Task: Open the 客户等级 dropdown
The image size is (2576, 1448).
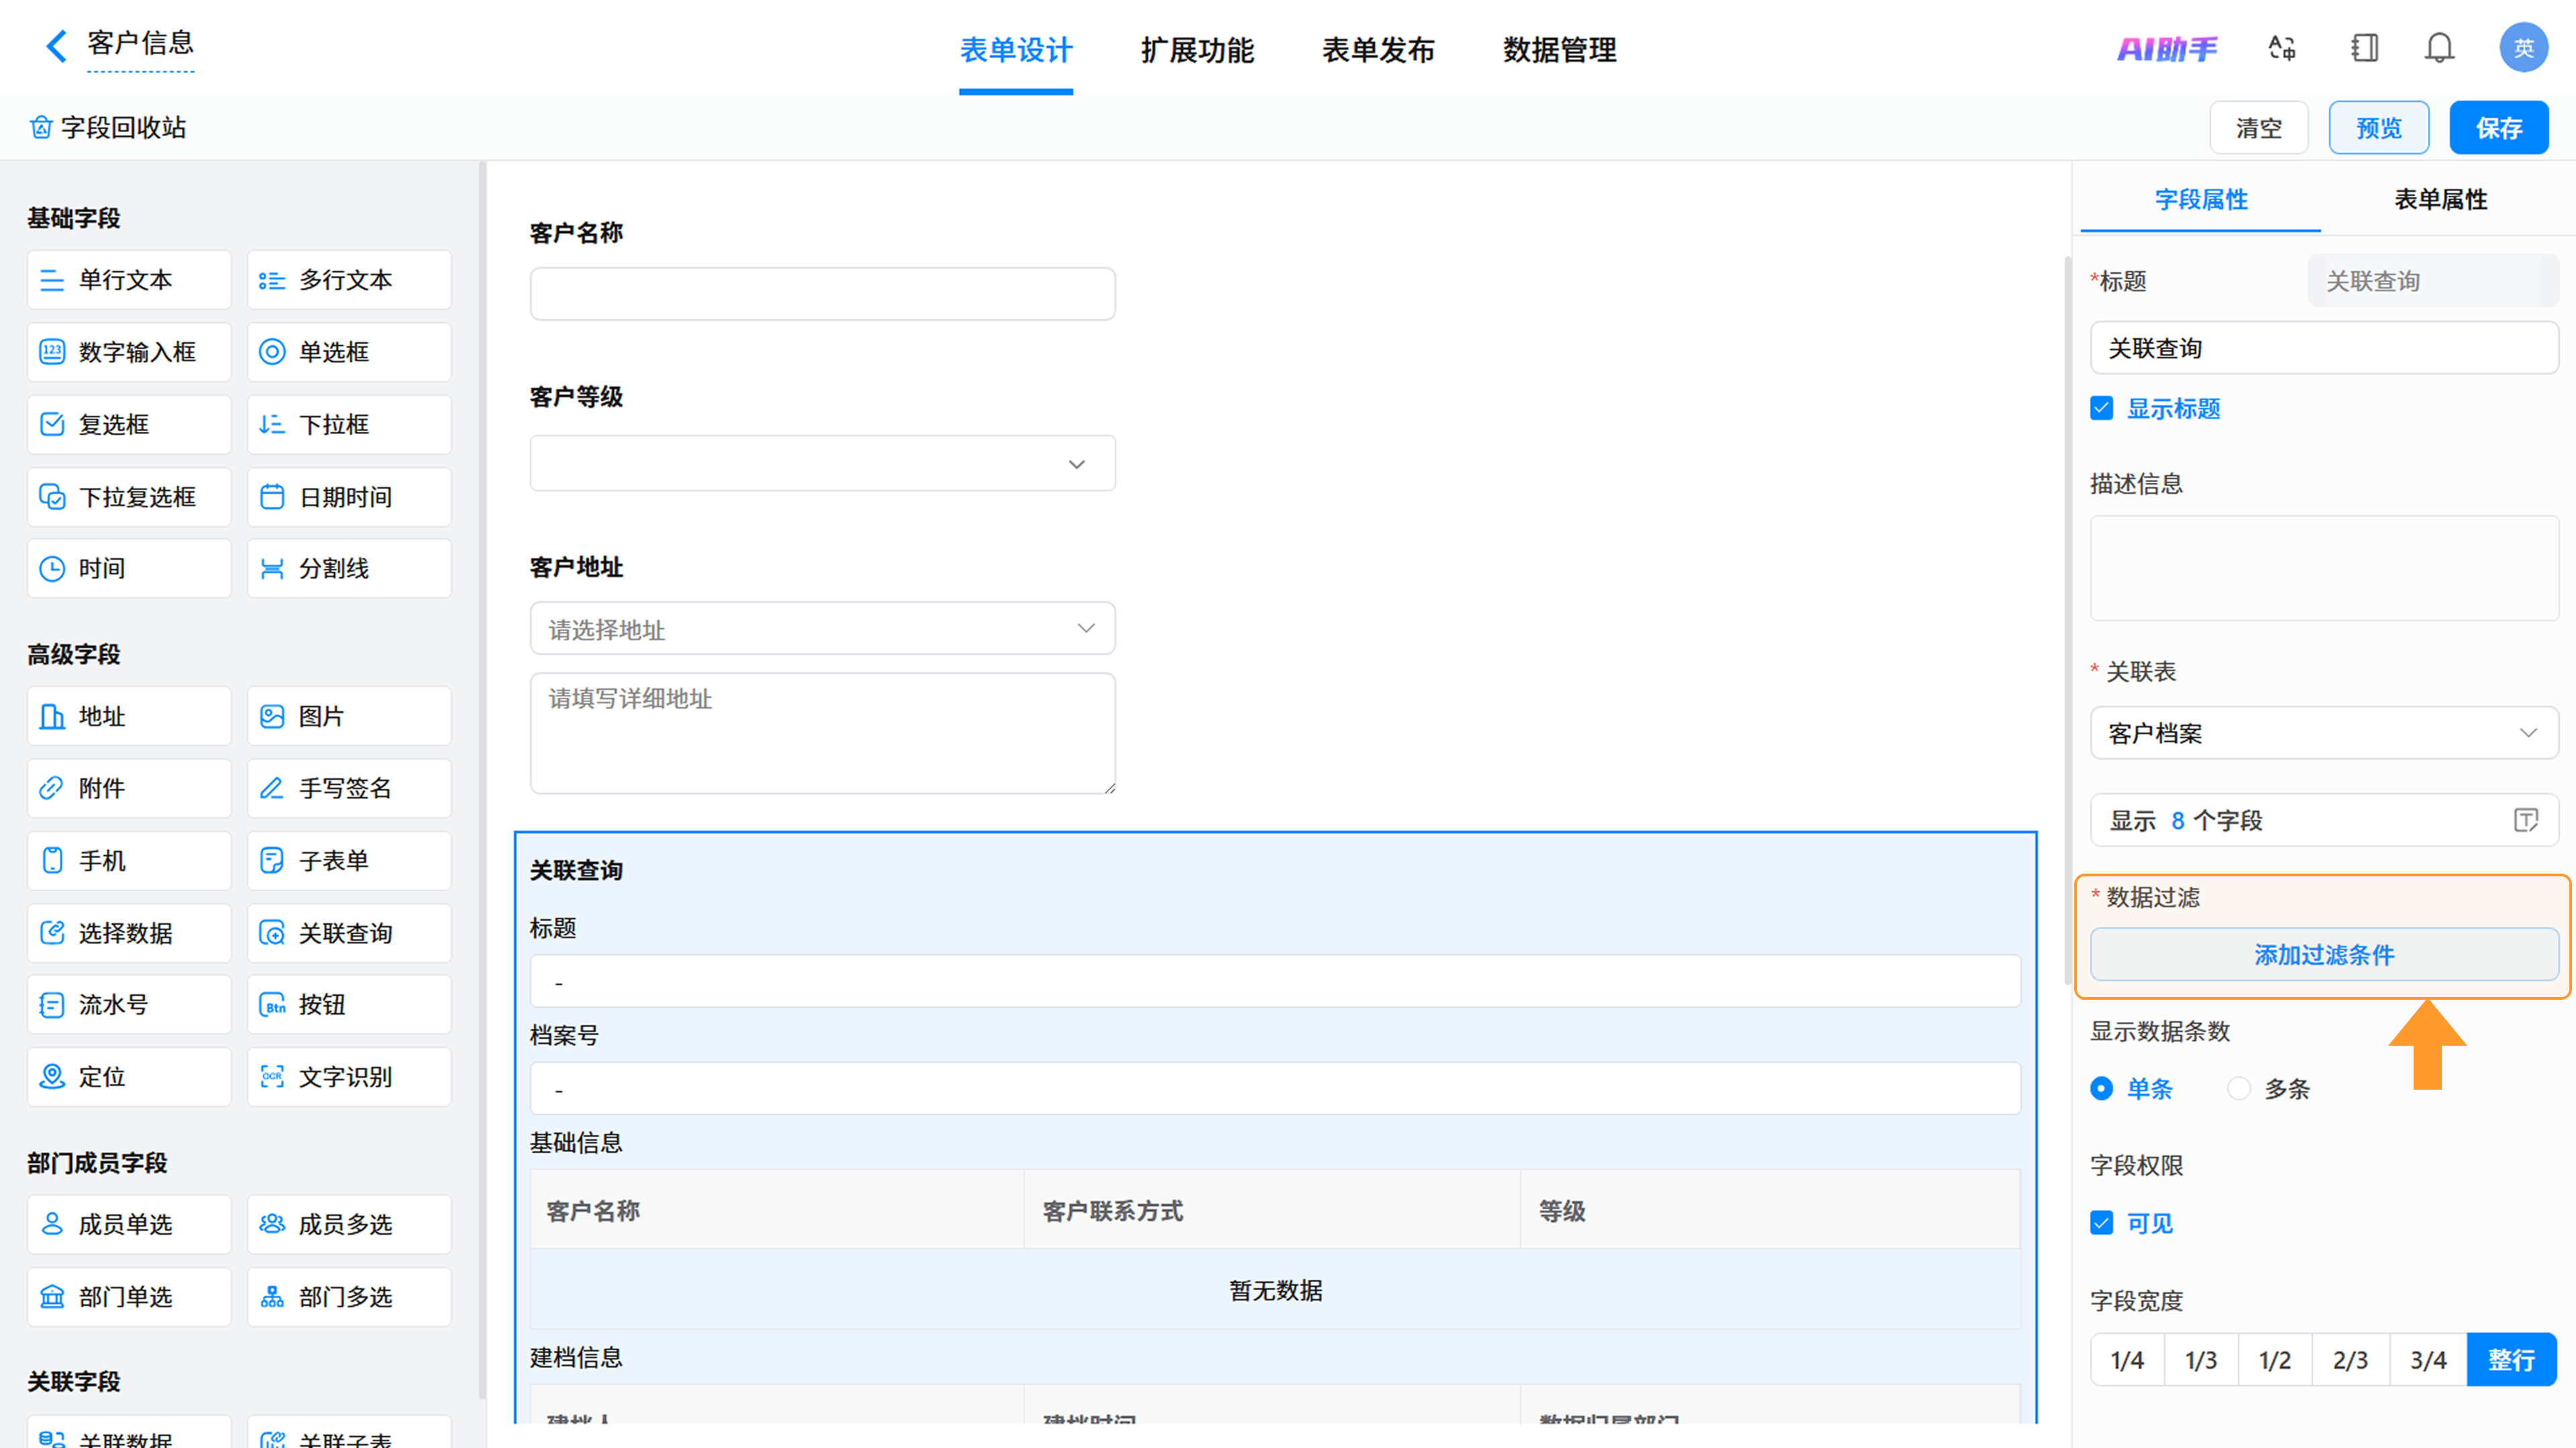Action: (822, 463)
